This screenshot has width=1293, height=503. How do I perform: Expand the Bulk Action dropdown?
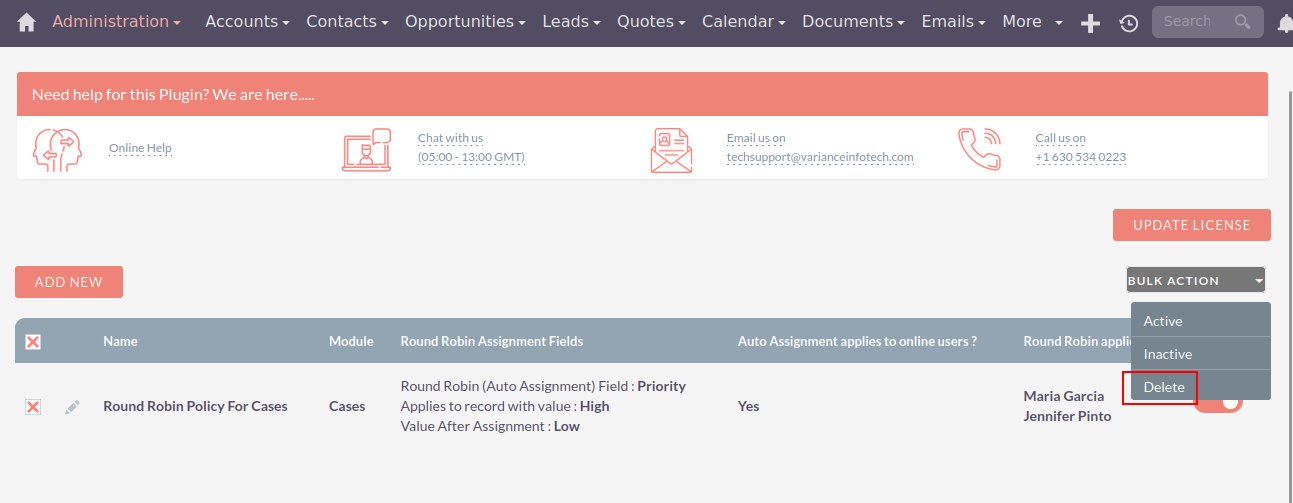point(1195,280)
